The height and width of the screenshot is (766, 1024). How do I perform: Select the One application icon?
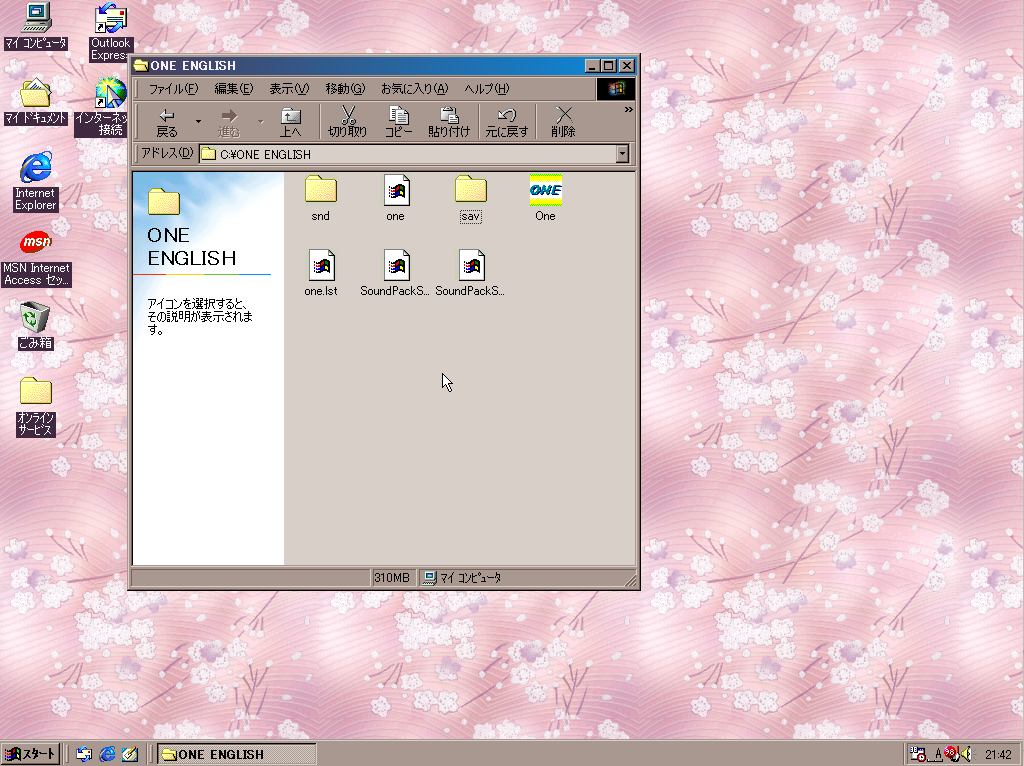(545, 191)
